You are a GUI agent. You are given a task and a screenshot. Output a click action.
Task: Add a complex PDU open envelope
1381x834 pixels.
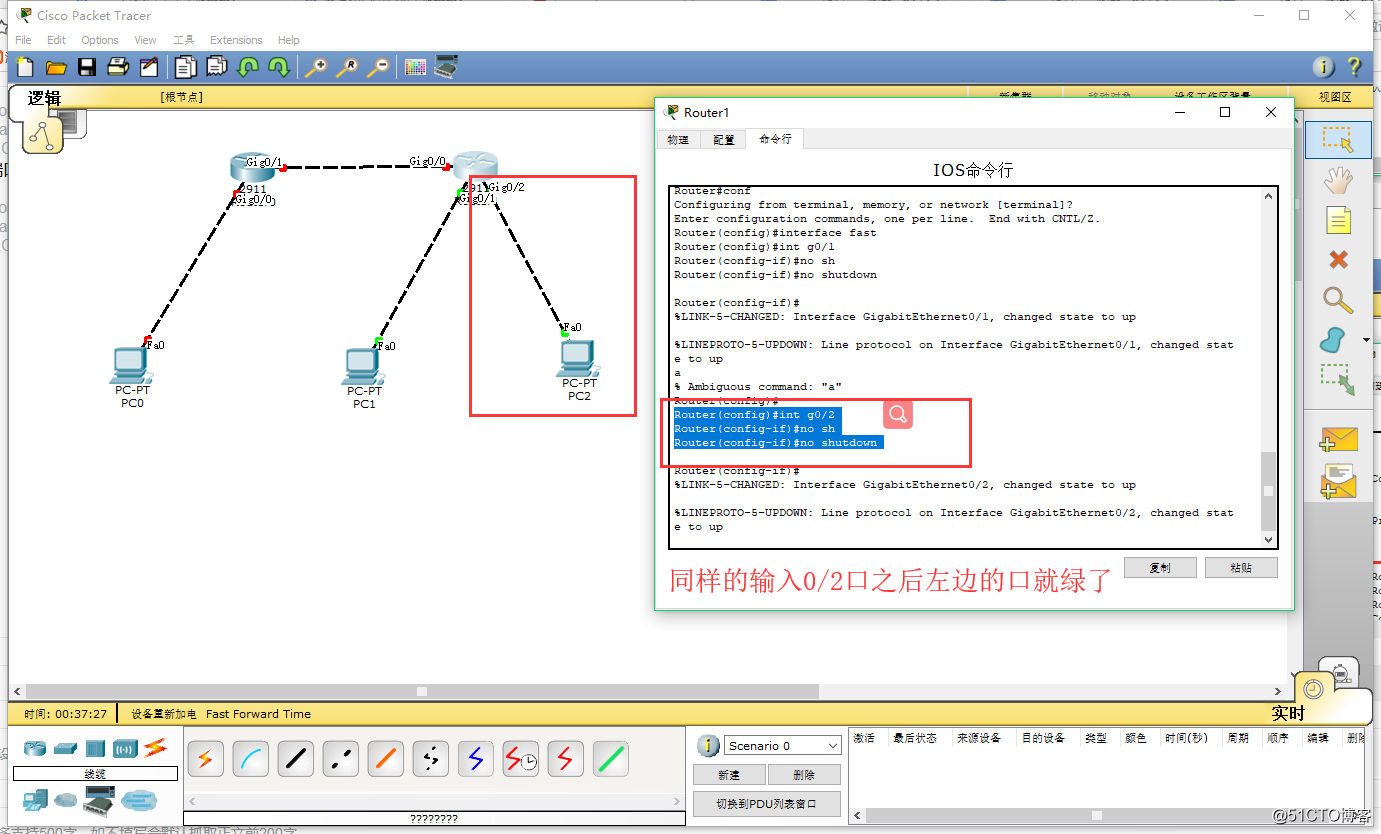coord(1338,481)
